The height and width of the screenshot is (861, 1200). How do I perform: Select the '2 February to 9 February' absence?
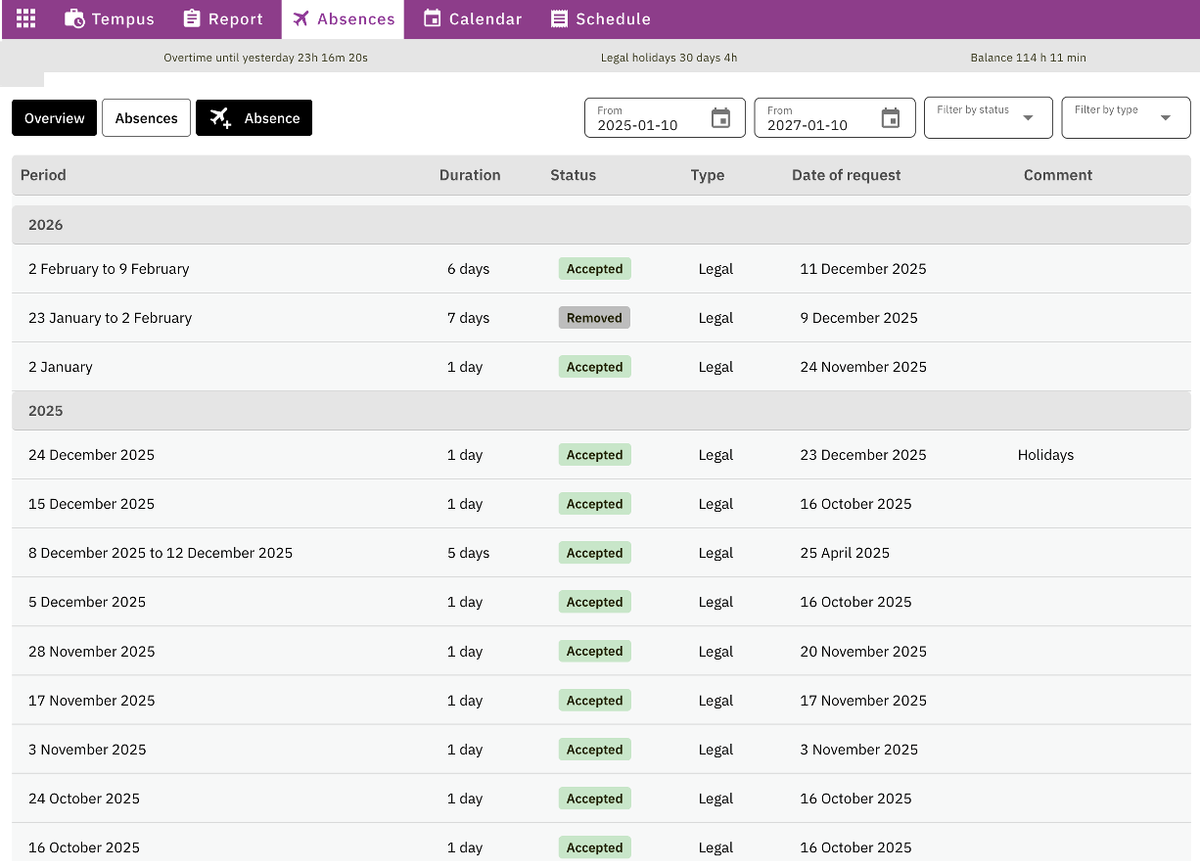[601, 269]
